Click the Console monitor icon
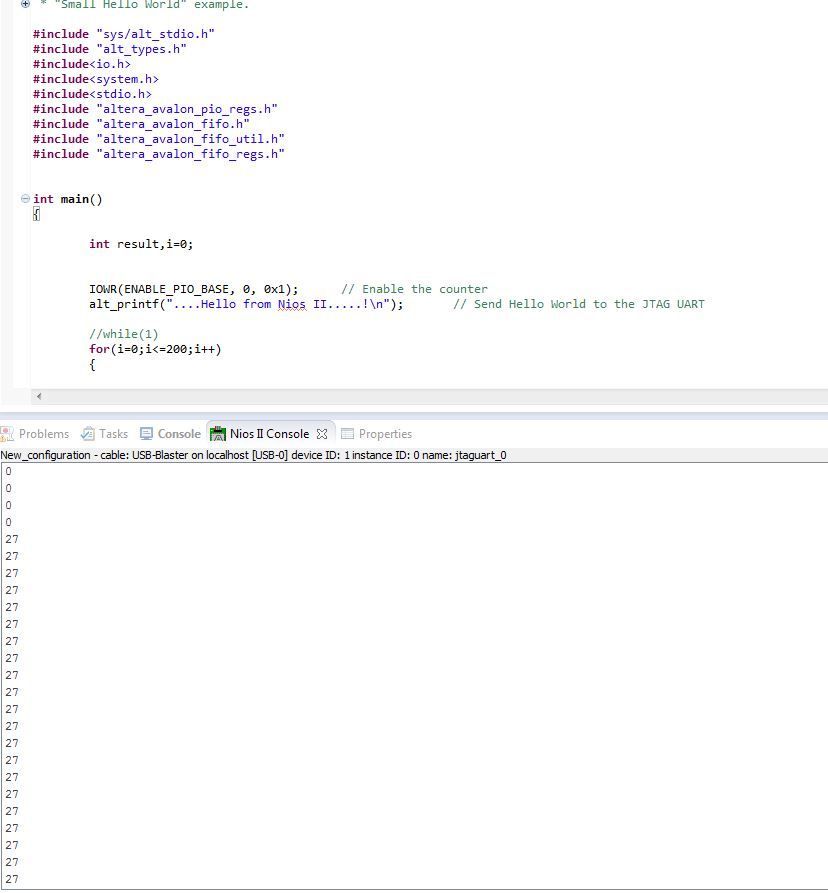This screenshot has width=828, height=893. pyautogui.click(x=146, y=434)
